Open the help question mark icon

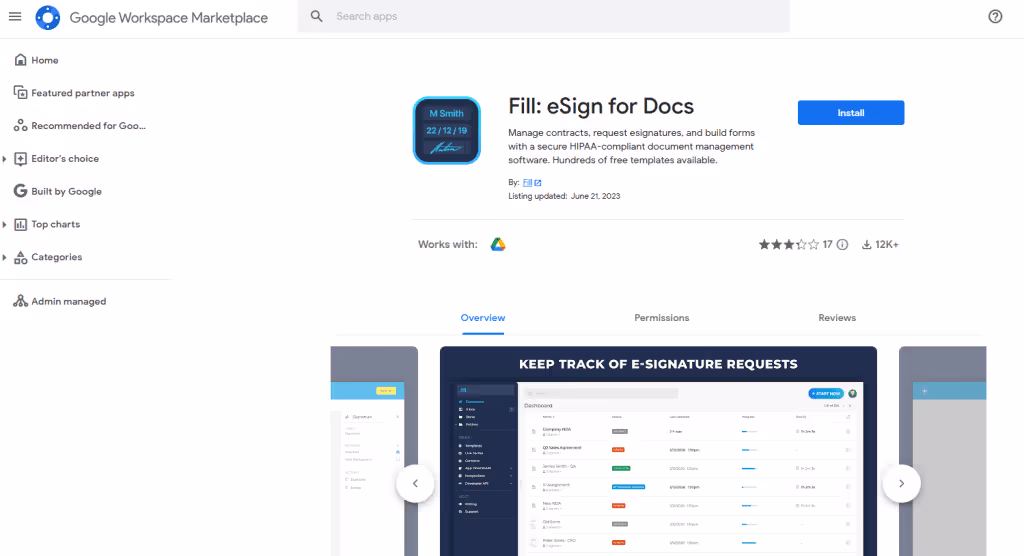coord(995,16)
